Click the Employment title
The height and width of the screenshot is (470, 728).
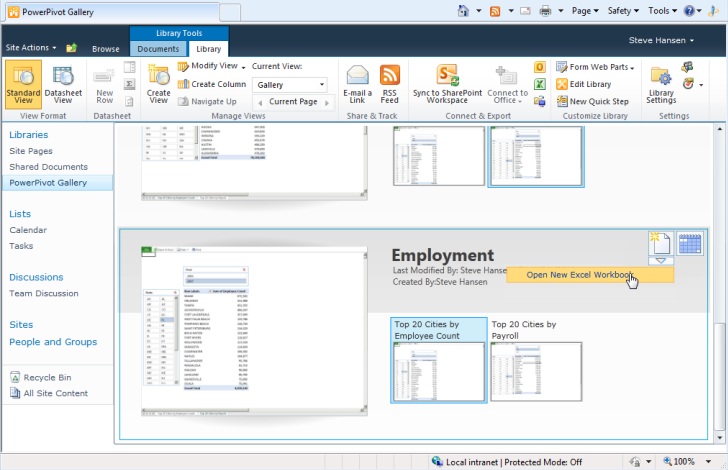[442, 255]
